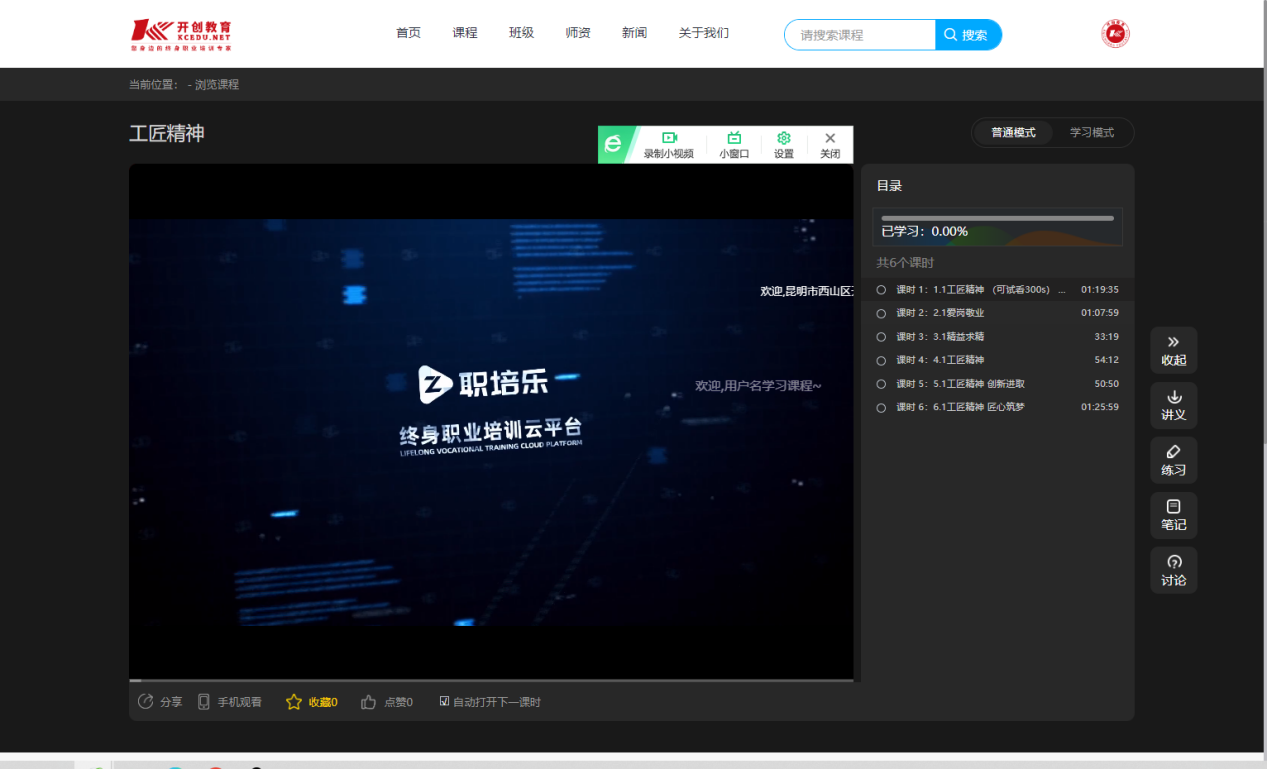Open the 关于我们 nav item
Image resolution: width=1267 pixels, height=769 pixels.
click(704, 33)
